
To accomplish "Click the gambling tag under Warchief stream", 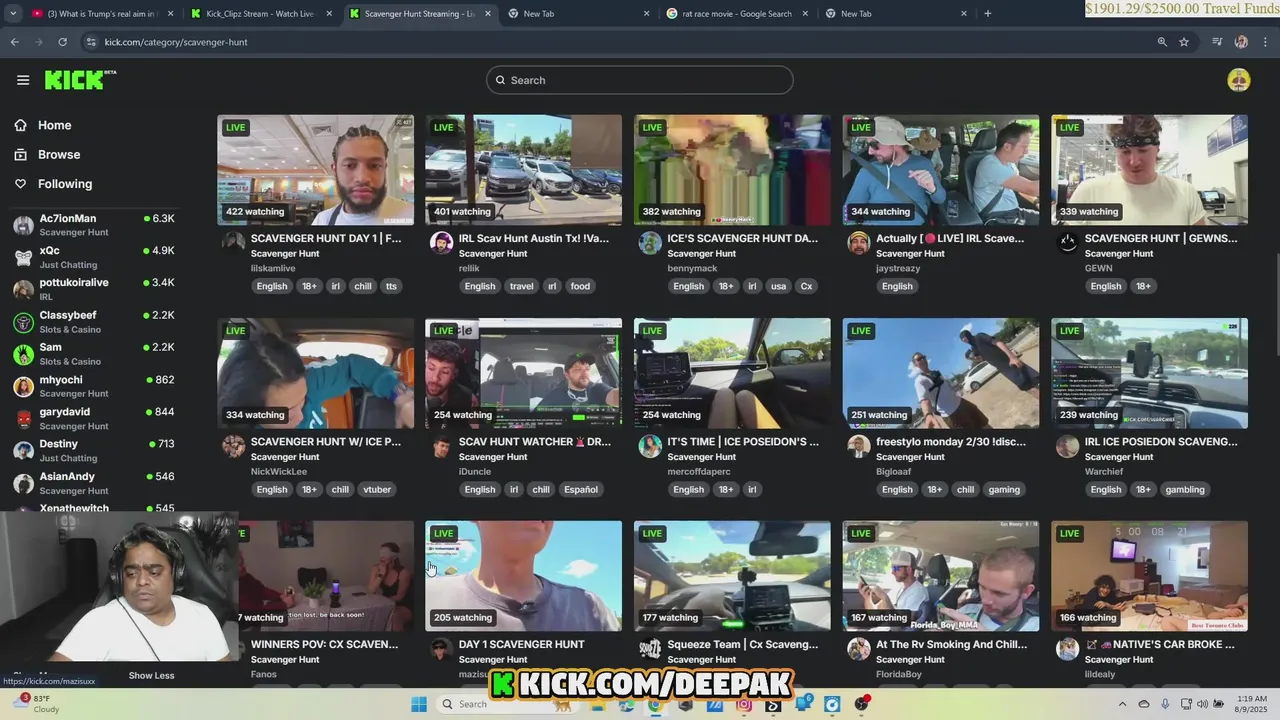I will [x=1185, y=489].
